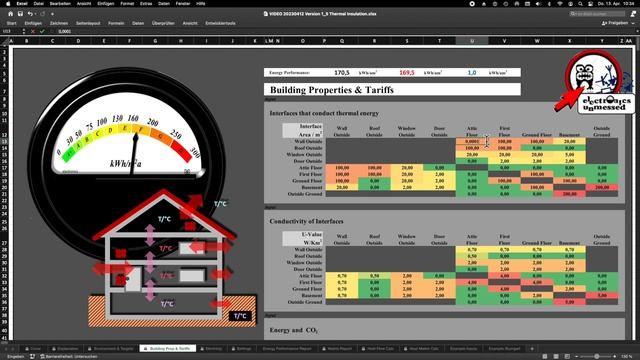The height and width of the screenshot is (360, 640).
Task: Switch to the Heat Flow Calc sheet tab
Action: point(377,349)
